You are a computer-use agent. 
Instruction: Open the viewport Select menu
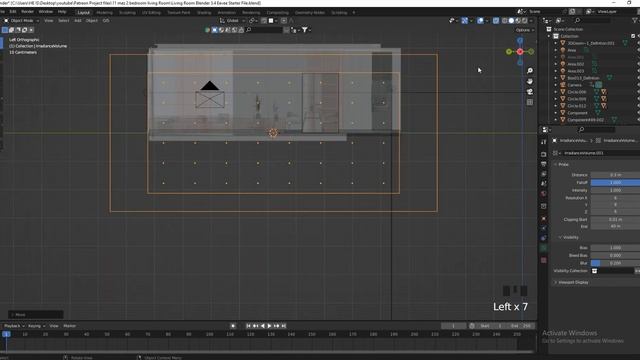point(64,20)
